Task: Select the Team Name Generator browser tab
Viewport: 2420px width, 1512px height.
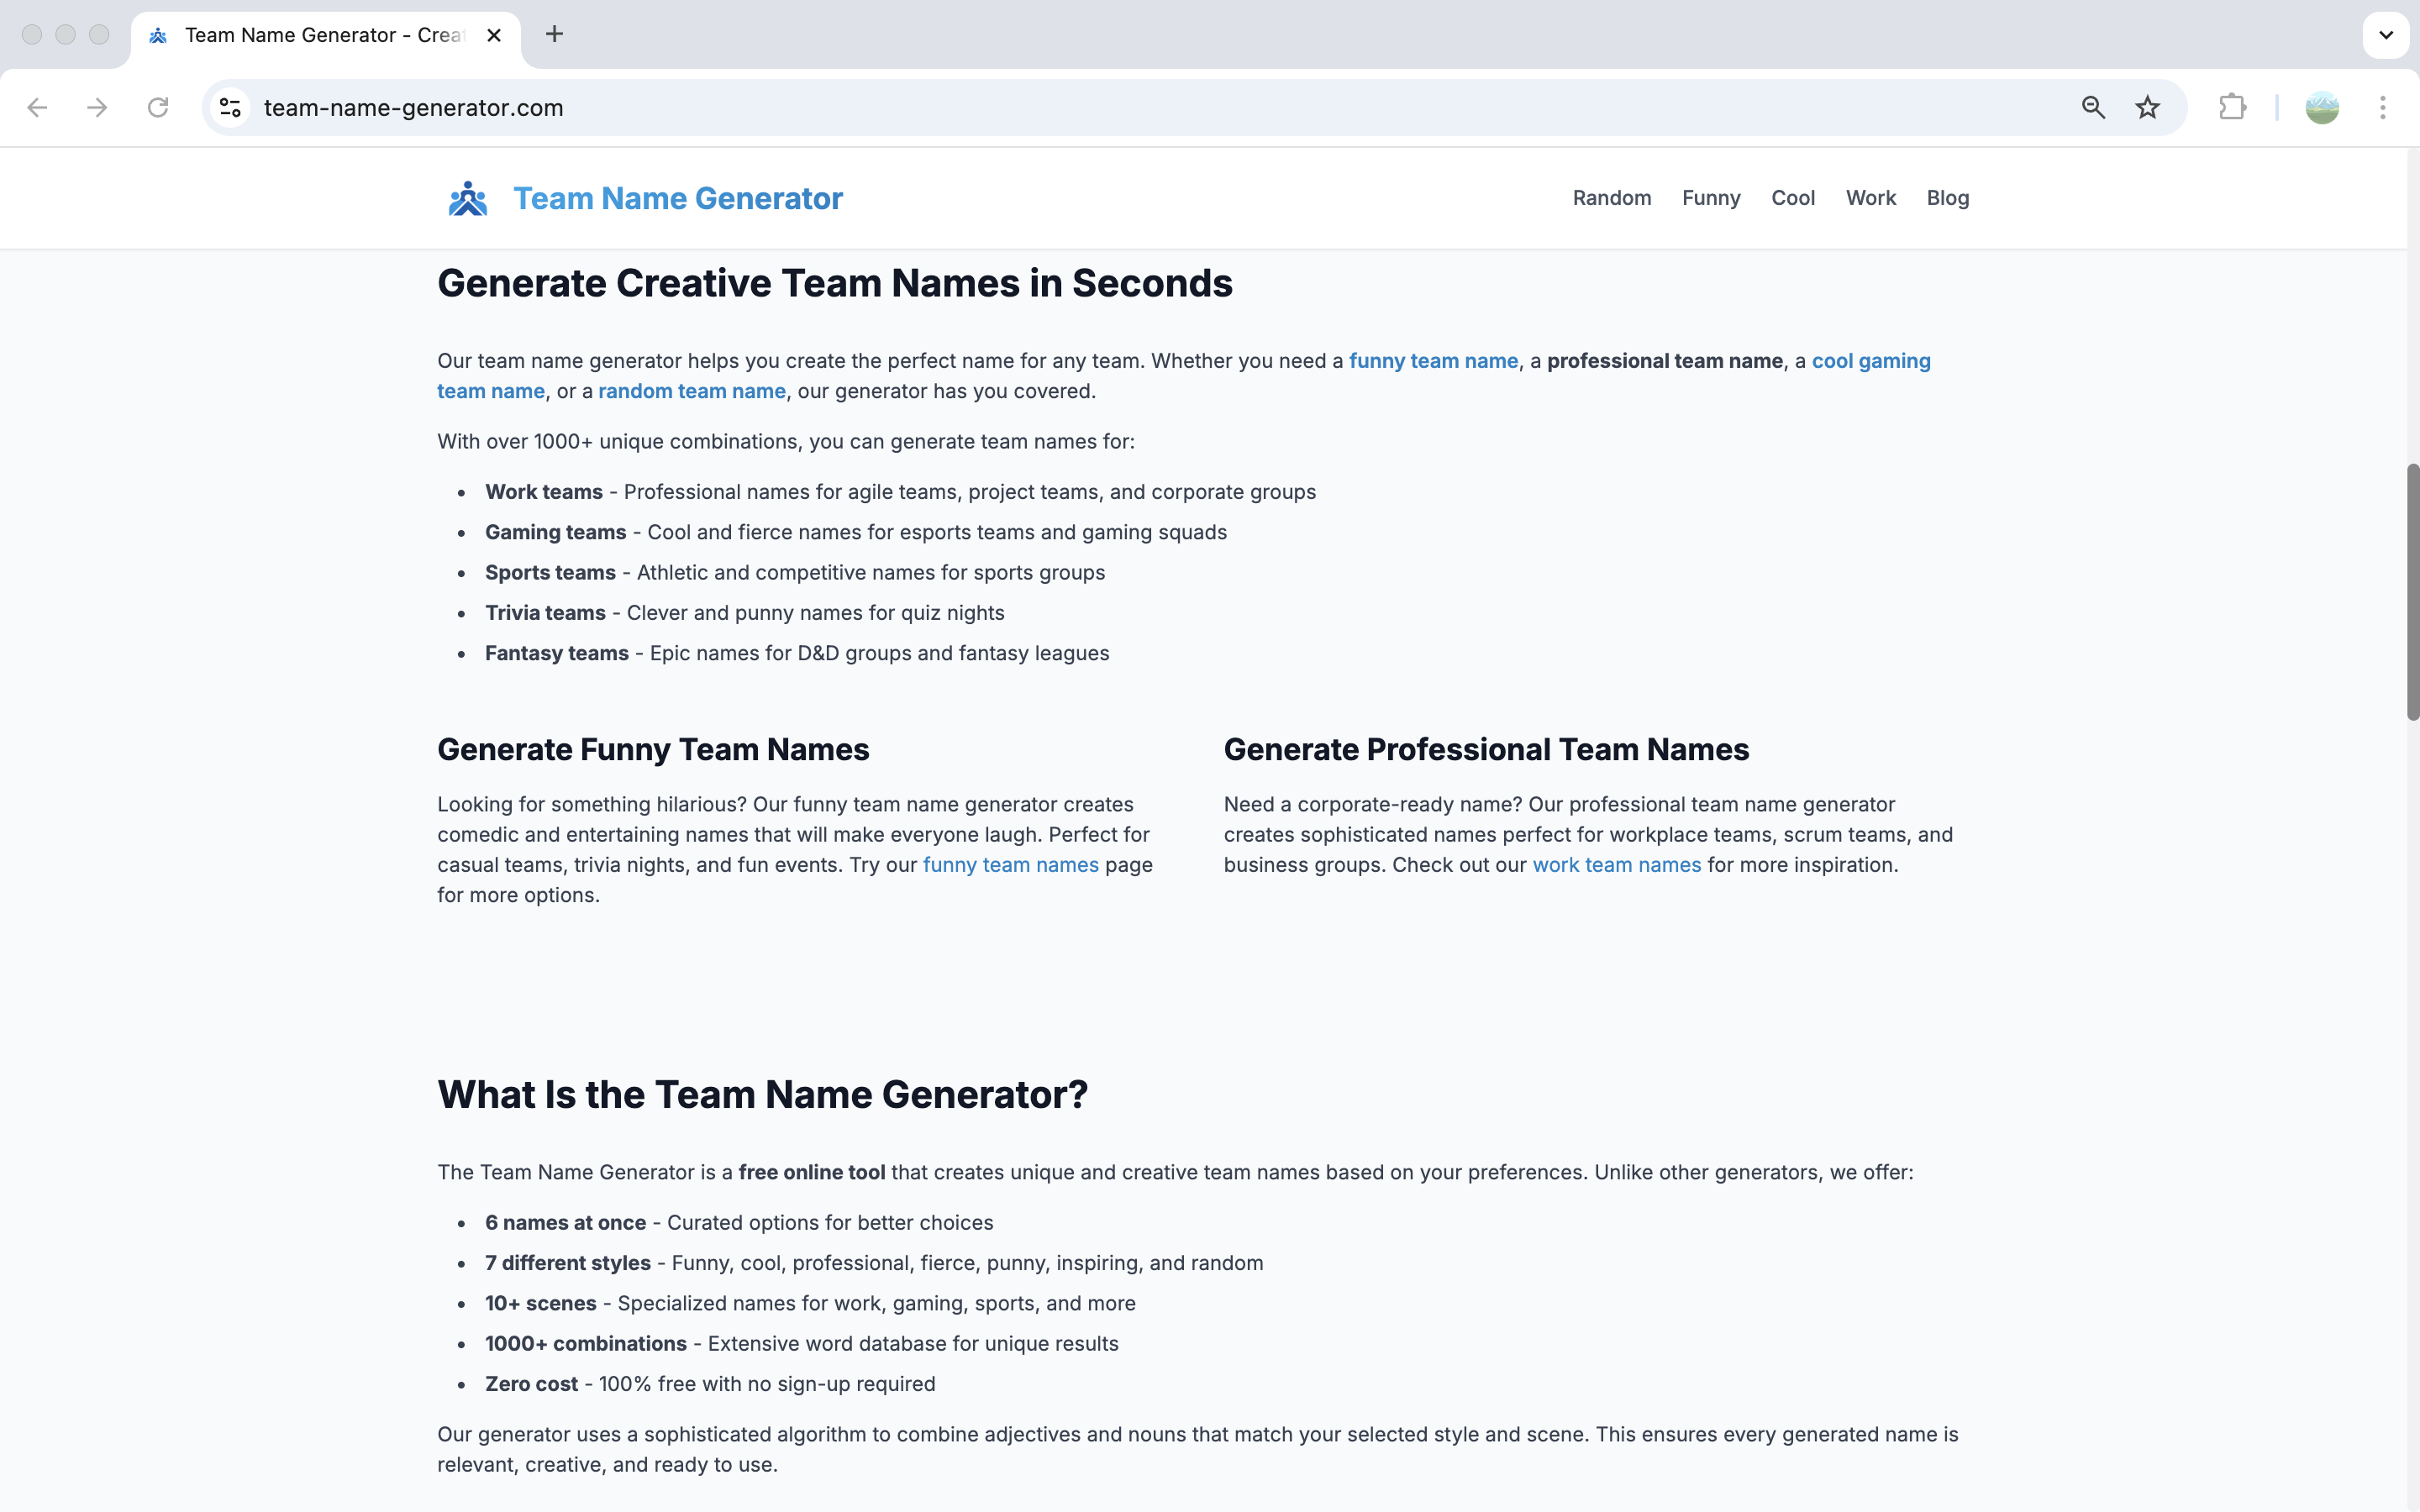Action: point(310,34)
